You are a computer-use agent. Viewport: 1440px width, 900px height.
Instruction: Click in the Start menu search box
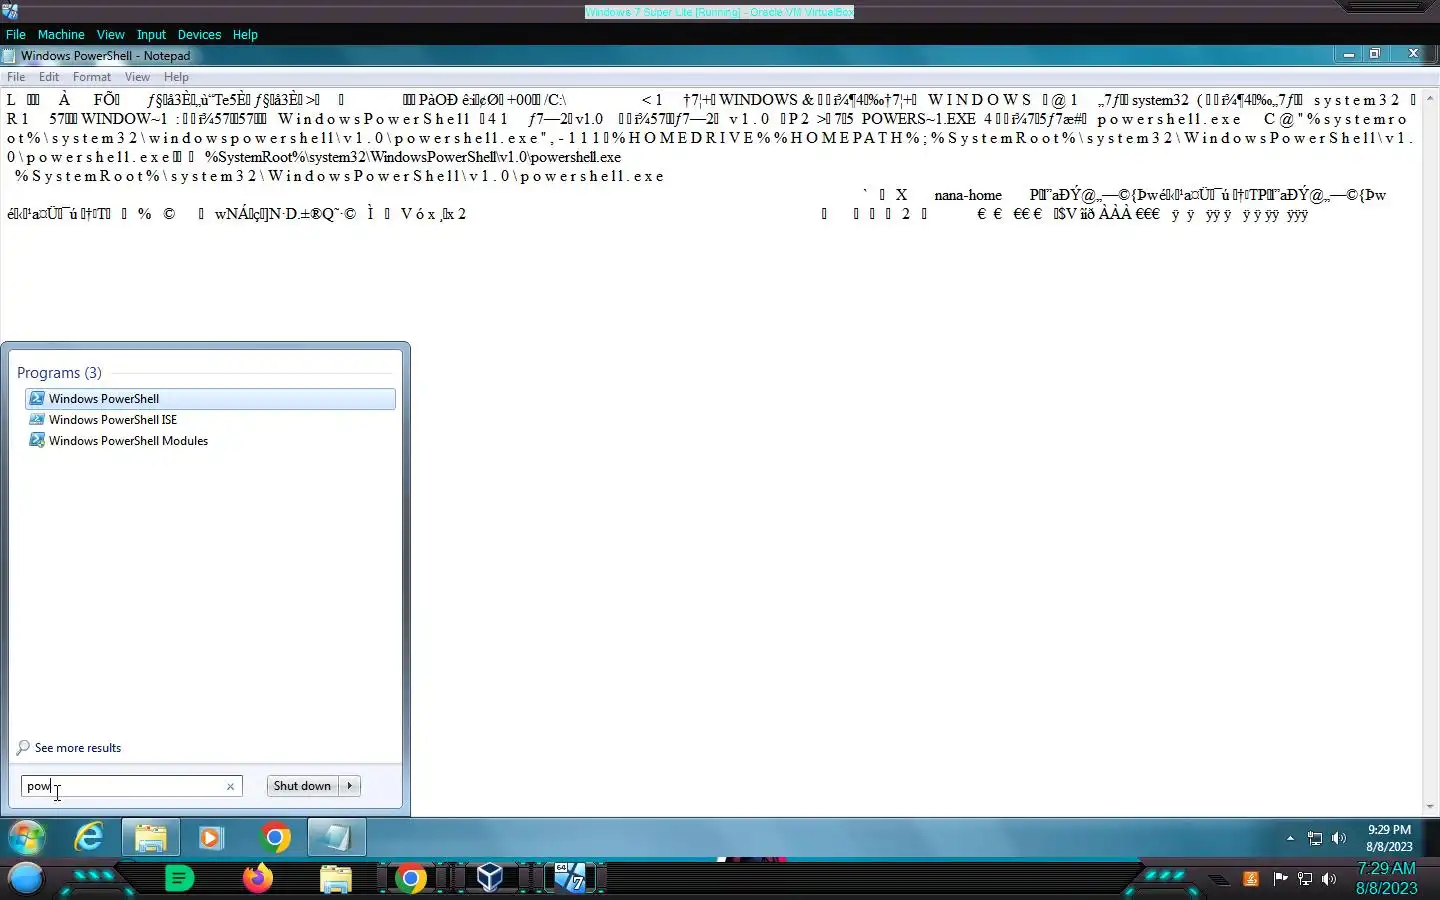(x=122, y=786)
